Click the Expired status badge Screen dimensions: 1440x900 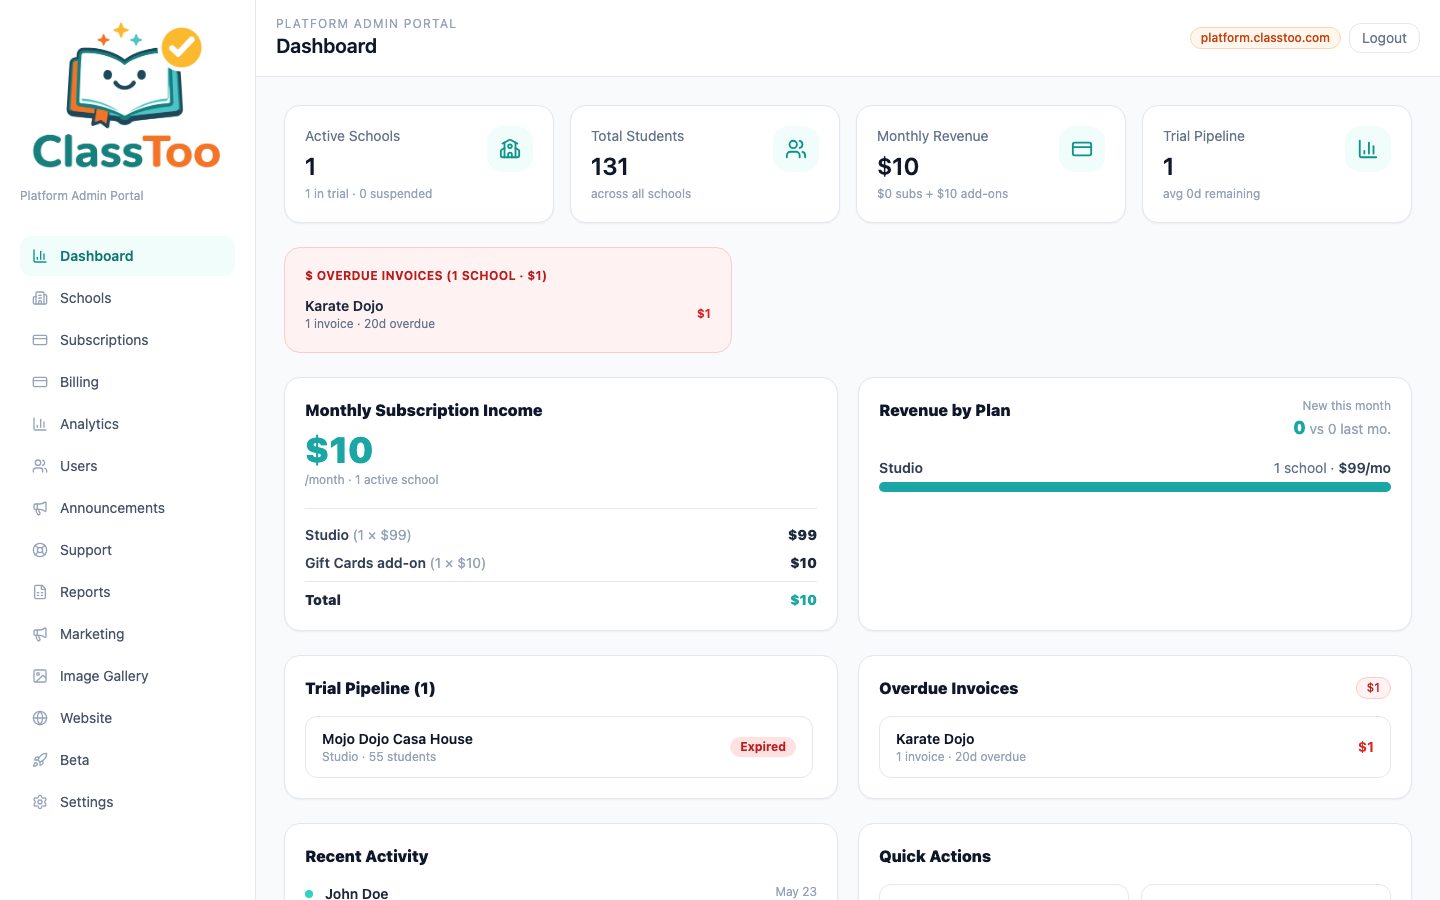pos(763,747)
